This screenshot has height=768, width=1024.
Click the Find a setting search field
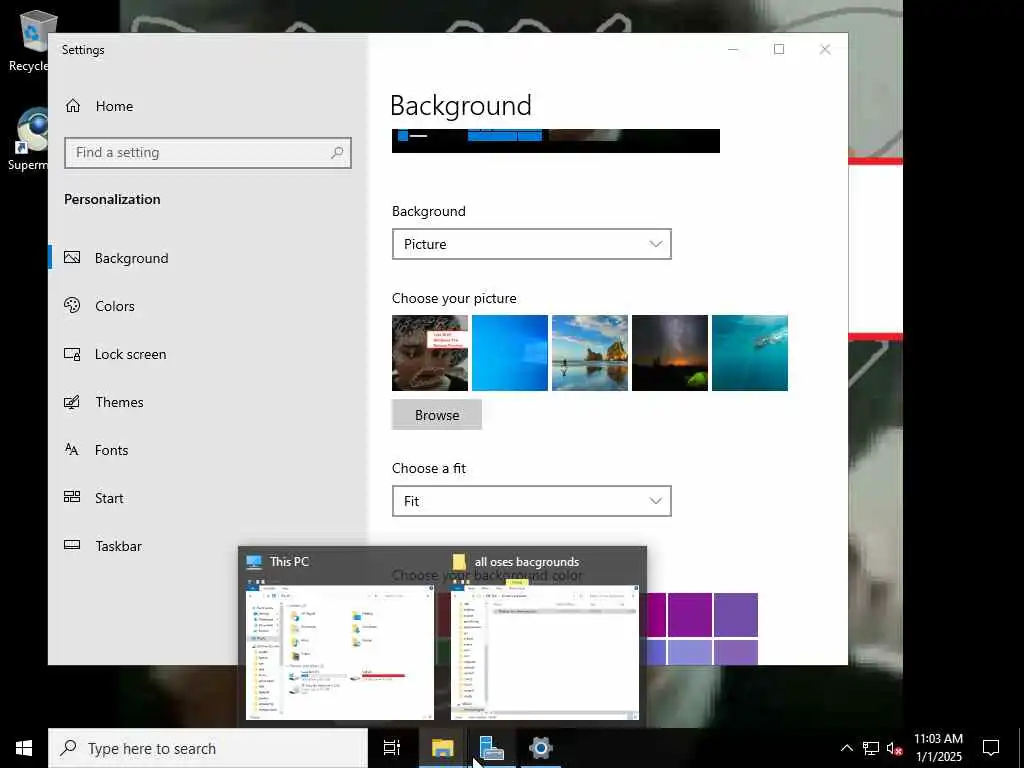(x=208, y=153)
